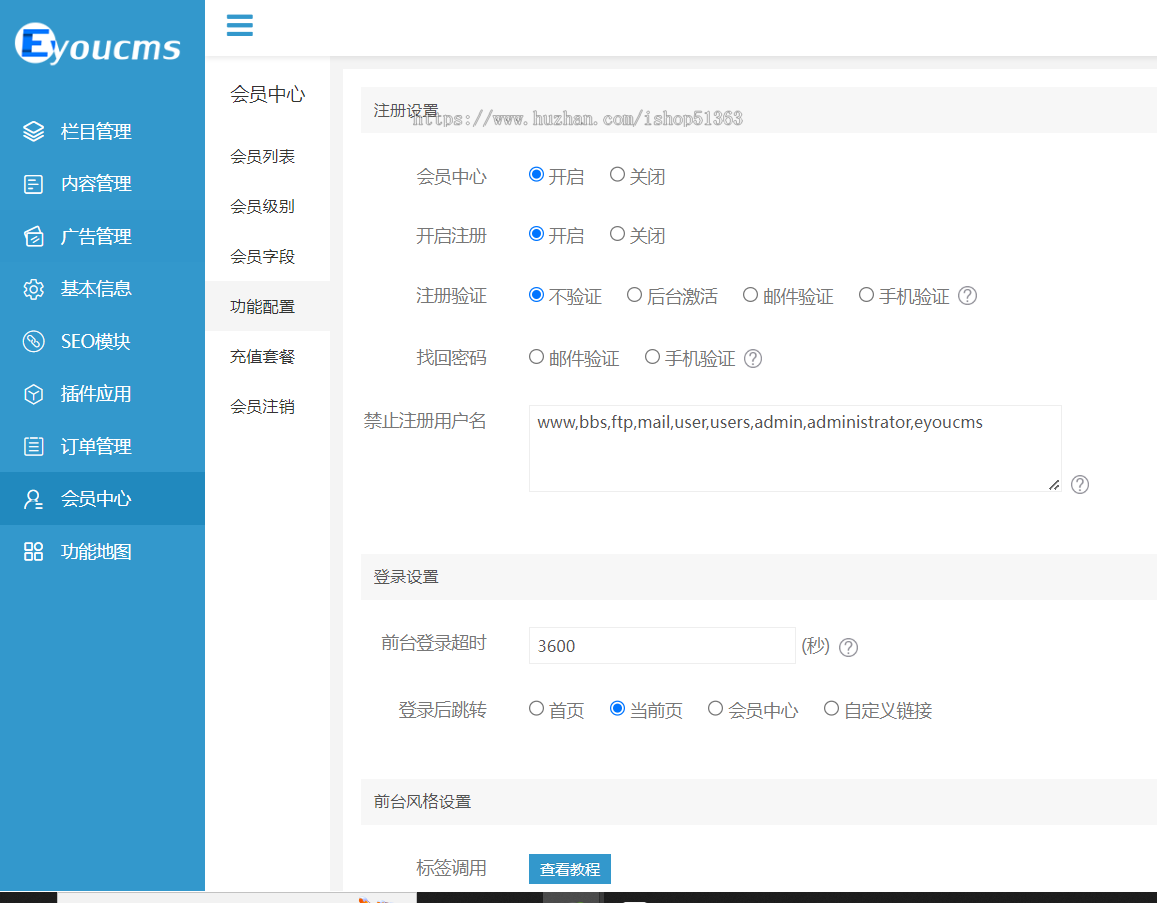The width and height of the screenshot is (1157, 903).
Task: Click the 功能地图 grid icon
Action: (x=33, y=551)
